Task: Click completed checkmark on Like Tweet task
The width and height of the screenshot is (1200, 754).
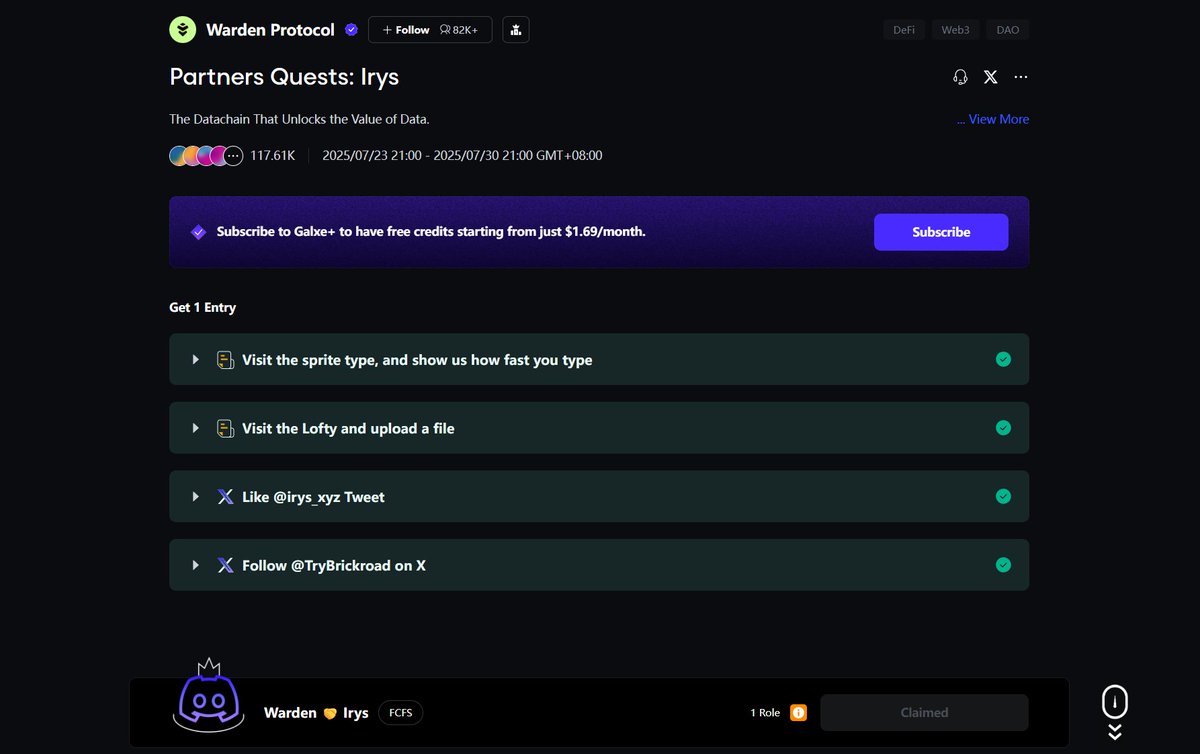Action: (1003, 496)
